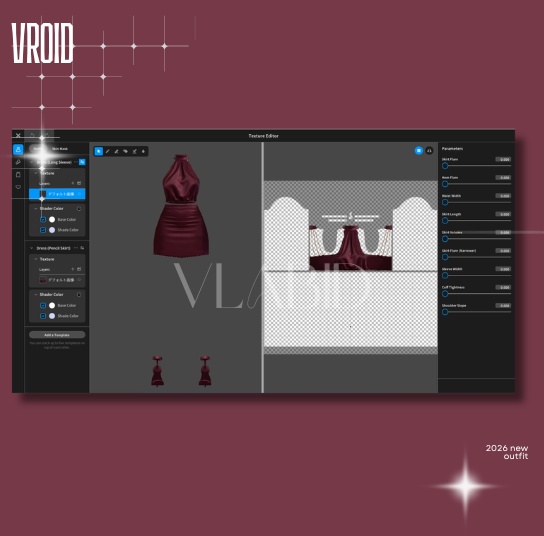
Task: Toggle visibility of the Pencil Skirt default image layer
Action: tap(80, 280)
